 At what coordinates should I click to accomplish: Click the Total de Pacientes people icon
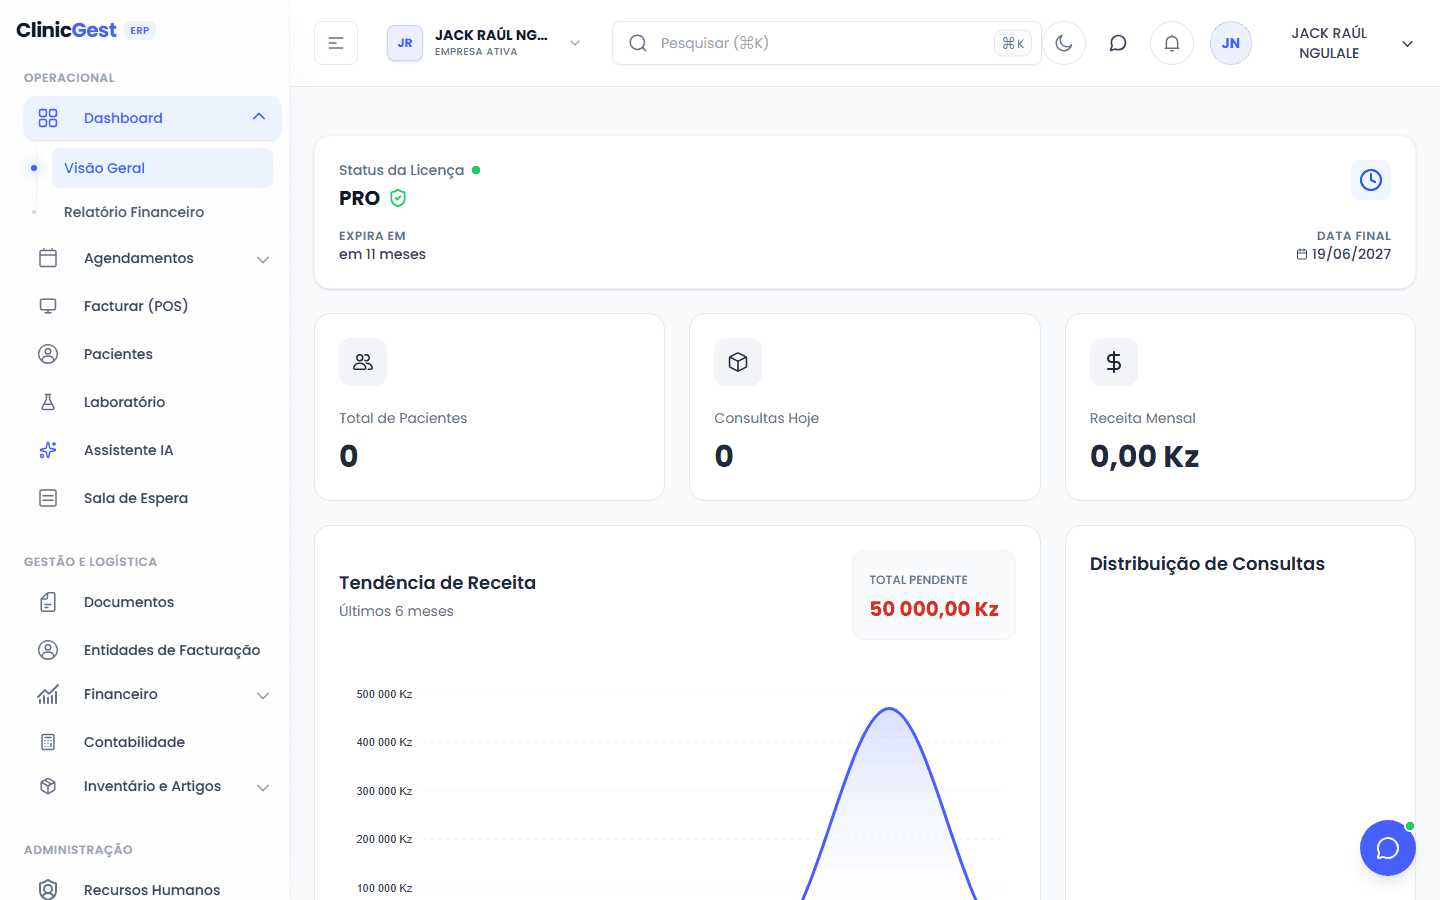[363, 362]
